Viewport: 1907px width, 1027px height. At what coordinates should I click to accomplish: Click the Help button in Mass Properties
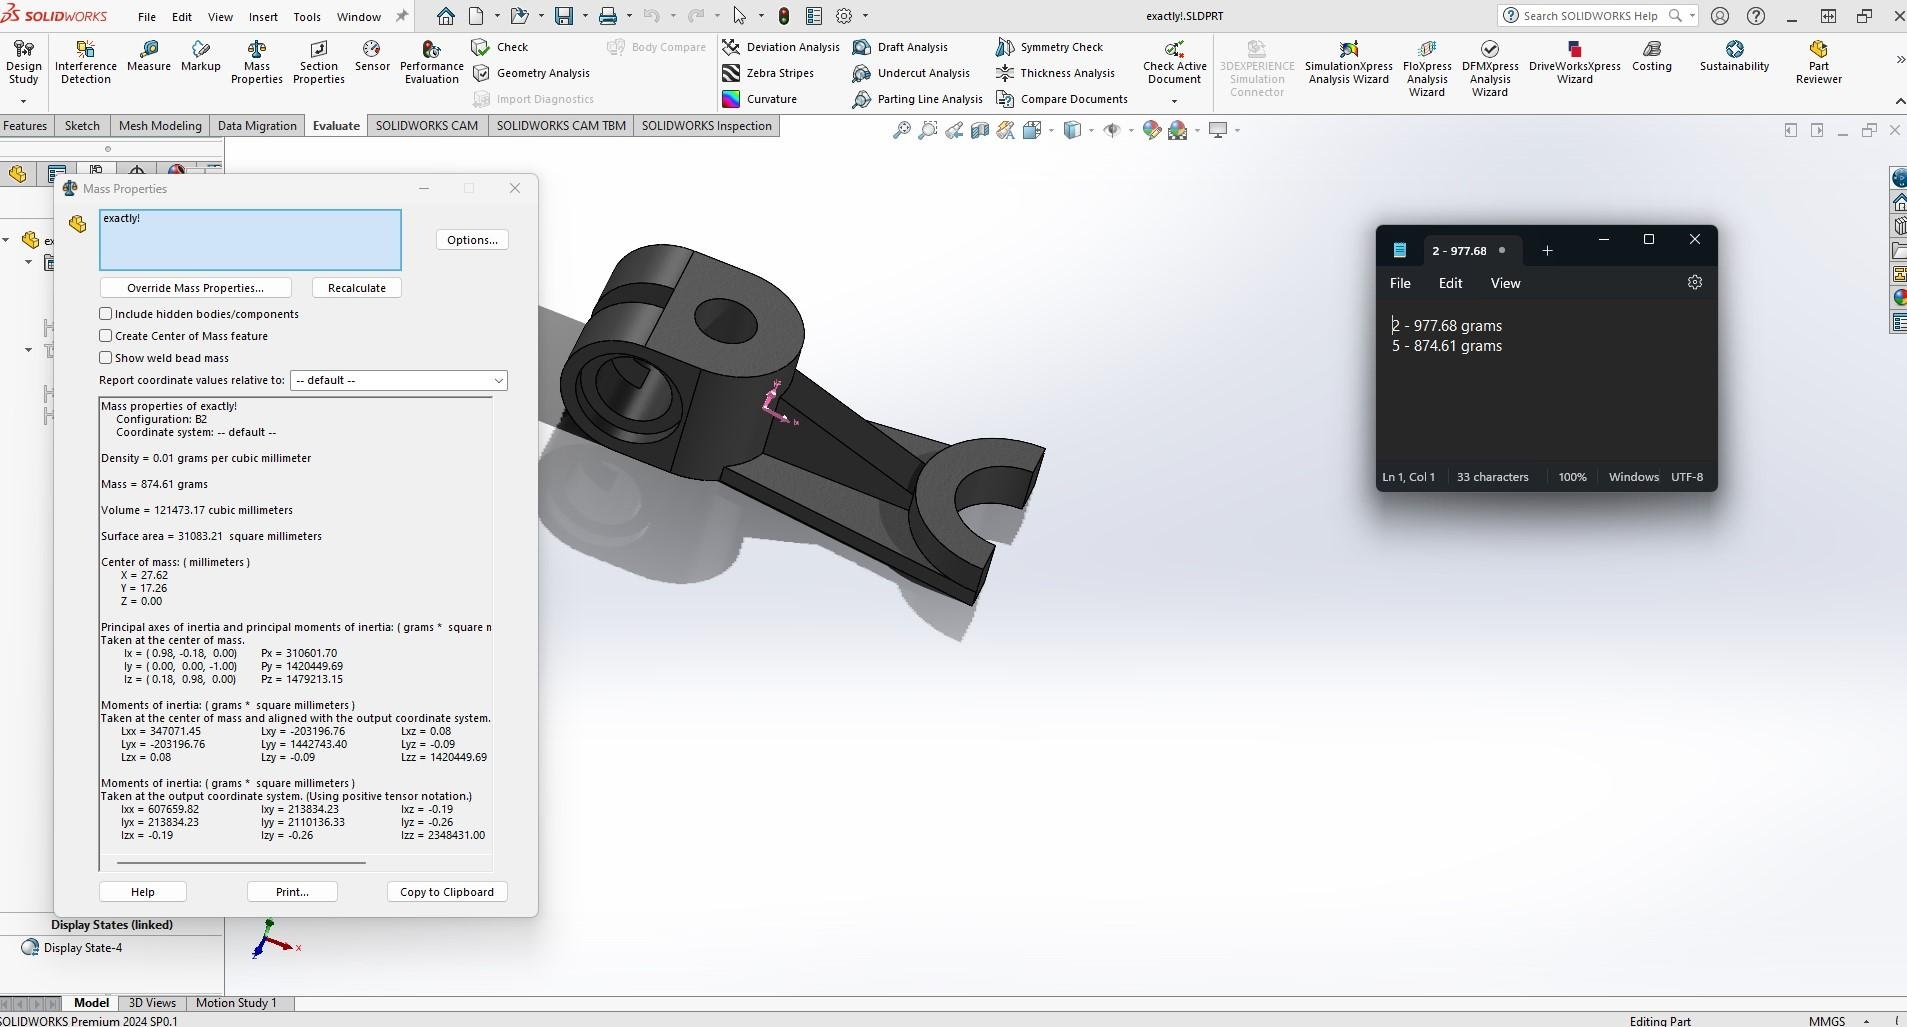pyautogui.click(x=143, y=892)
